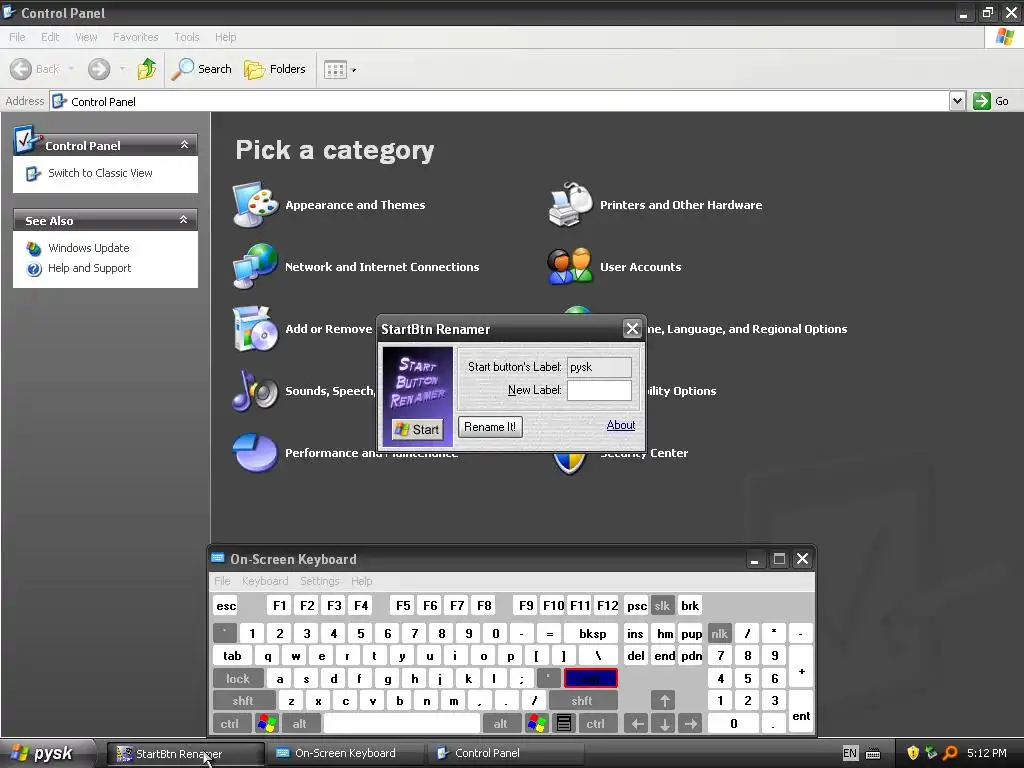Toggle the lock (caps lock) key
Viewport: 1024px width, 768px height.
pyautogui.click(x=238, y=679)
